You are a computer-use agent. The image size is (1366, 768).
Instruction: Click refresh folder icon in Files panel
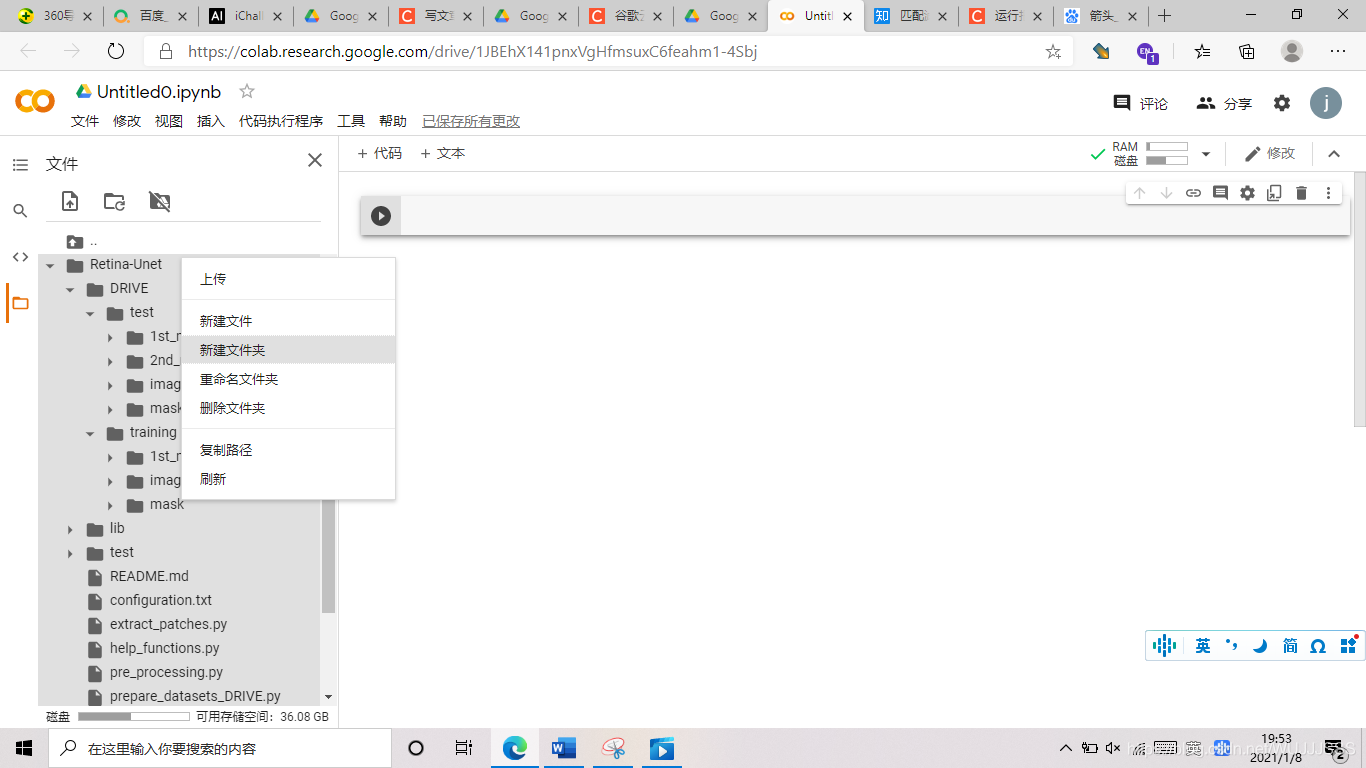[115, 201]
